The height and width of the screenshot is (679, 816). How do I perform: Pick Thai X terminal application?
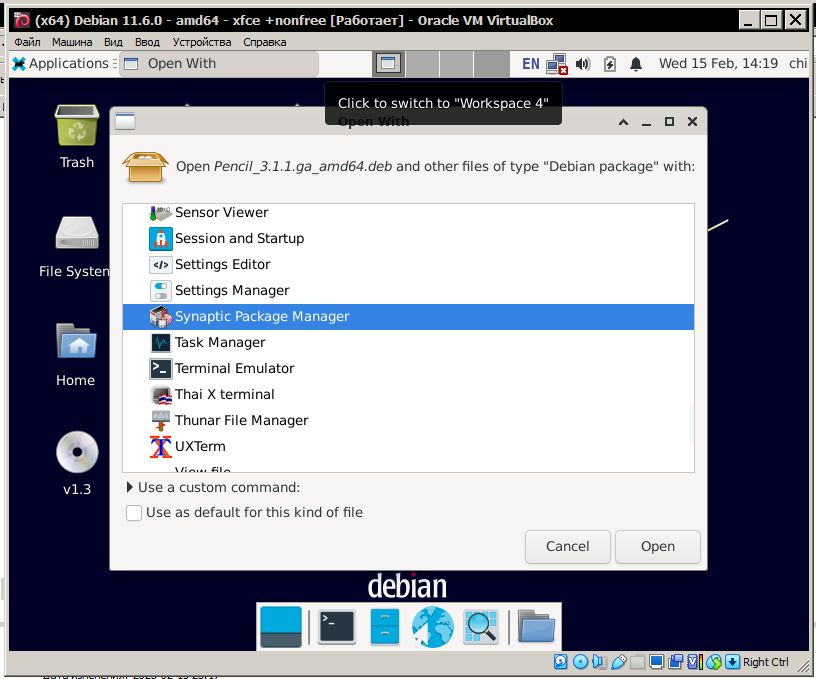click(409, 395)
